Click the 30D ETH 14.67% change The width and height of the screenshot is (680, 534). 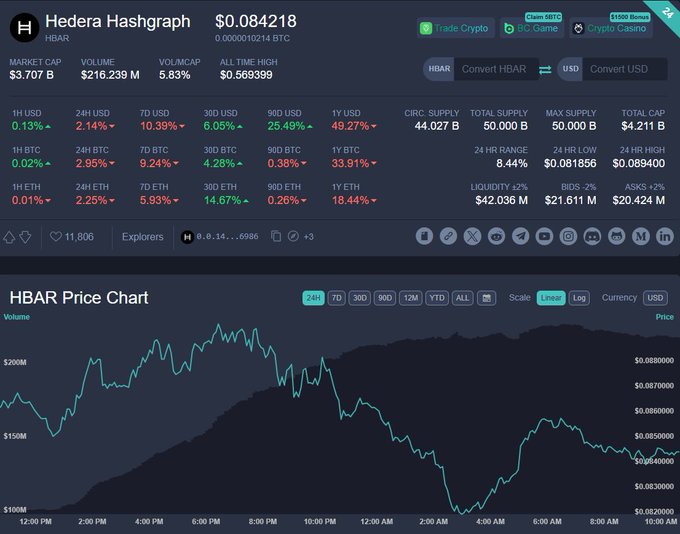[226, 200]
